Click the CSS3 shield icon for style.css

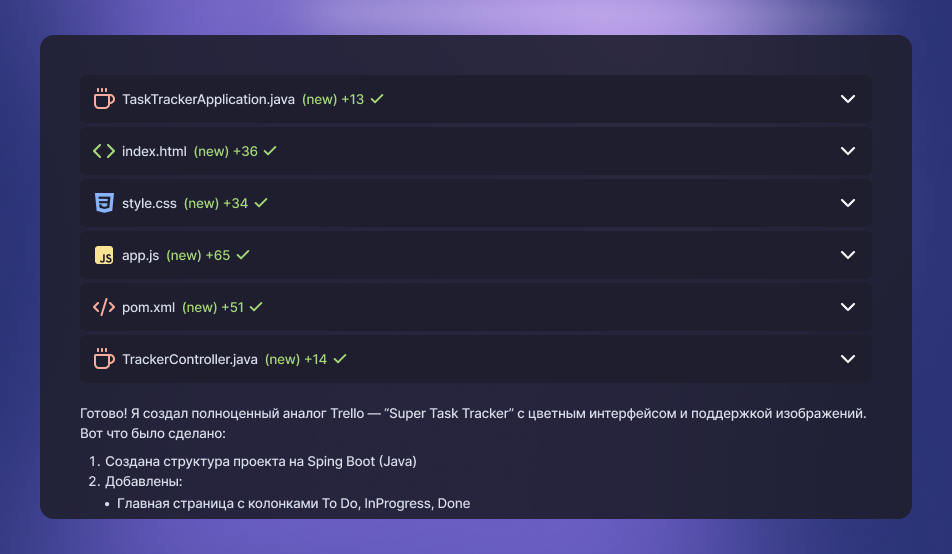click(104, 203)
